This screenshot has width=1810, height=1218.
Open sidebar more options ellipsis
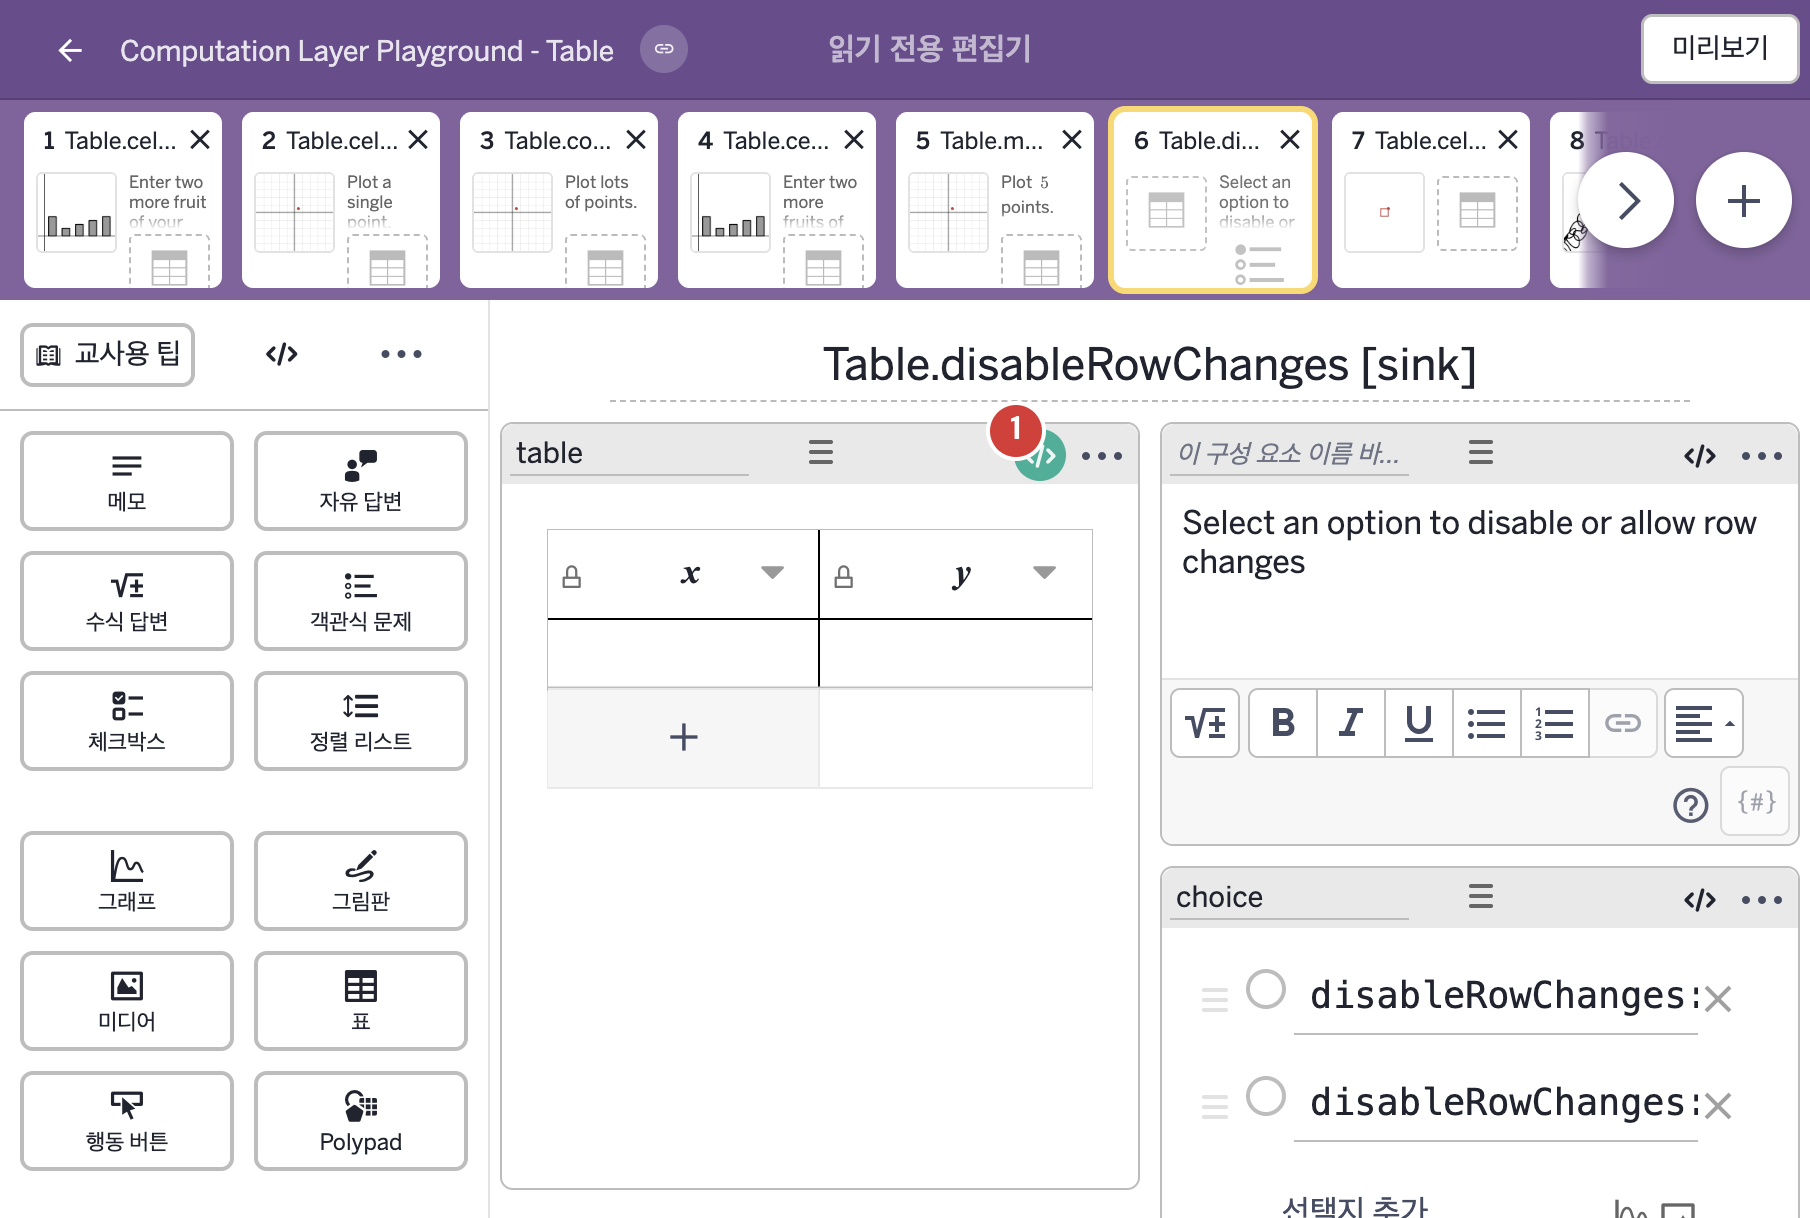pos(401,354)
